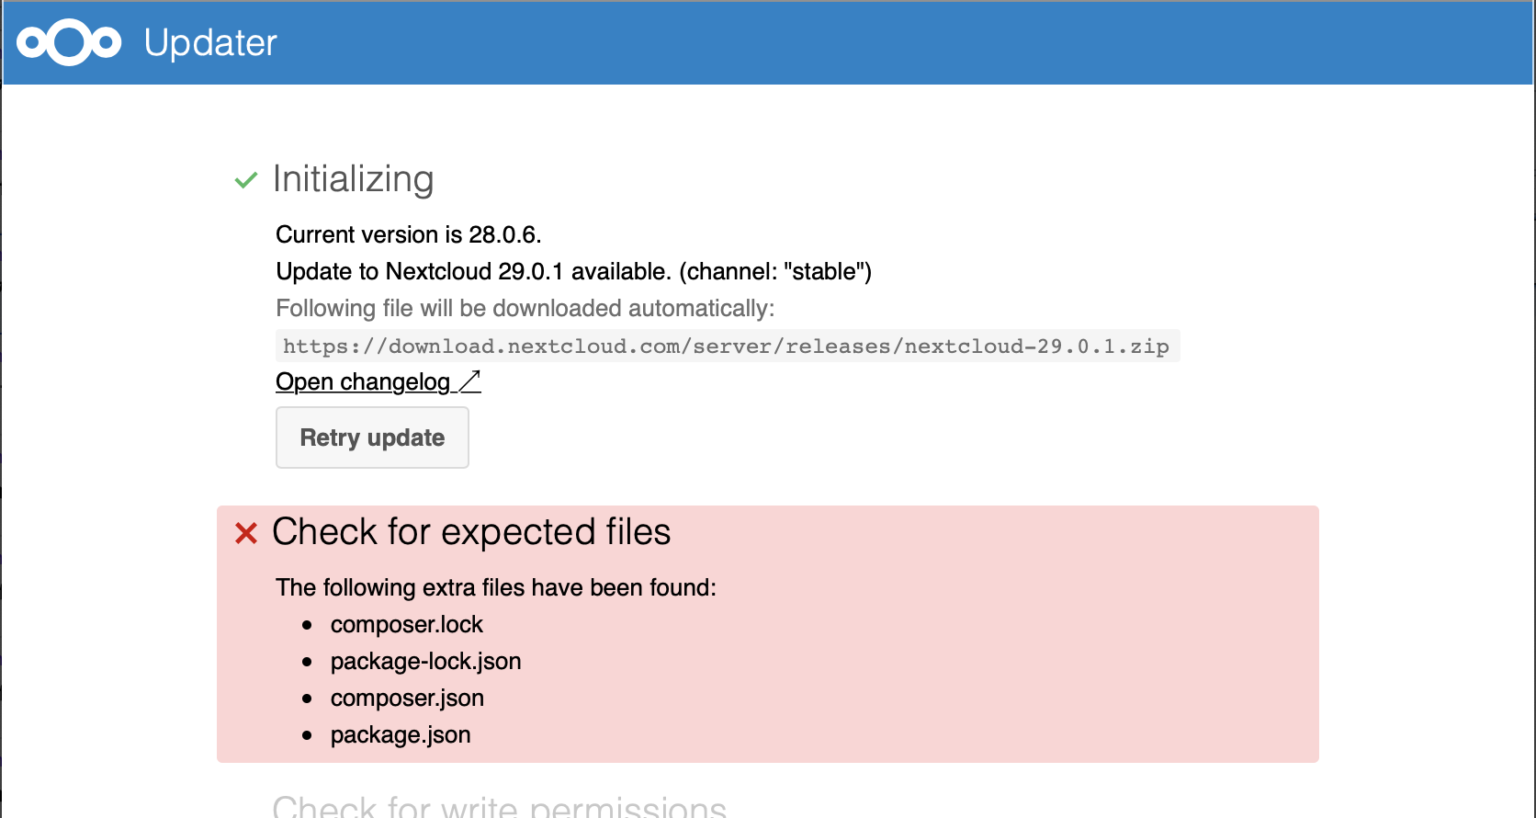Viewport: 1536px width, 818px height.
Task: Select the download URL for nextcloud-29.0.1.zip
Action: point(726,345)
